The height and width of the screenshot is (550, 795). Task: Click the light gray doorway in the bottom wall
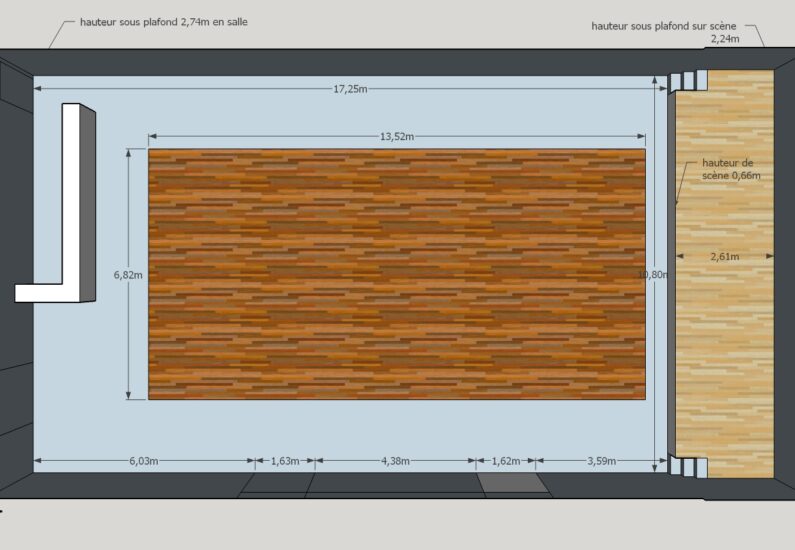[513, 483]
